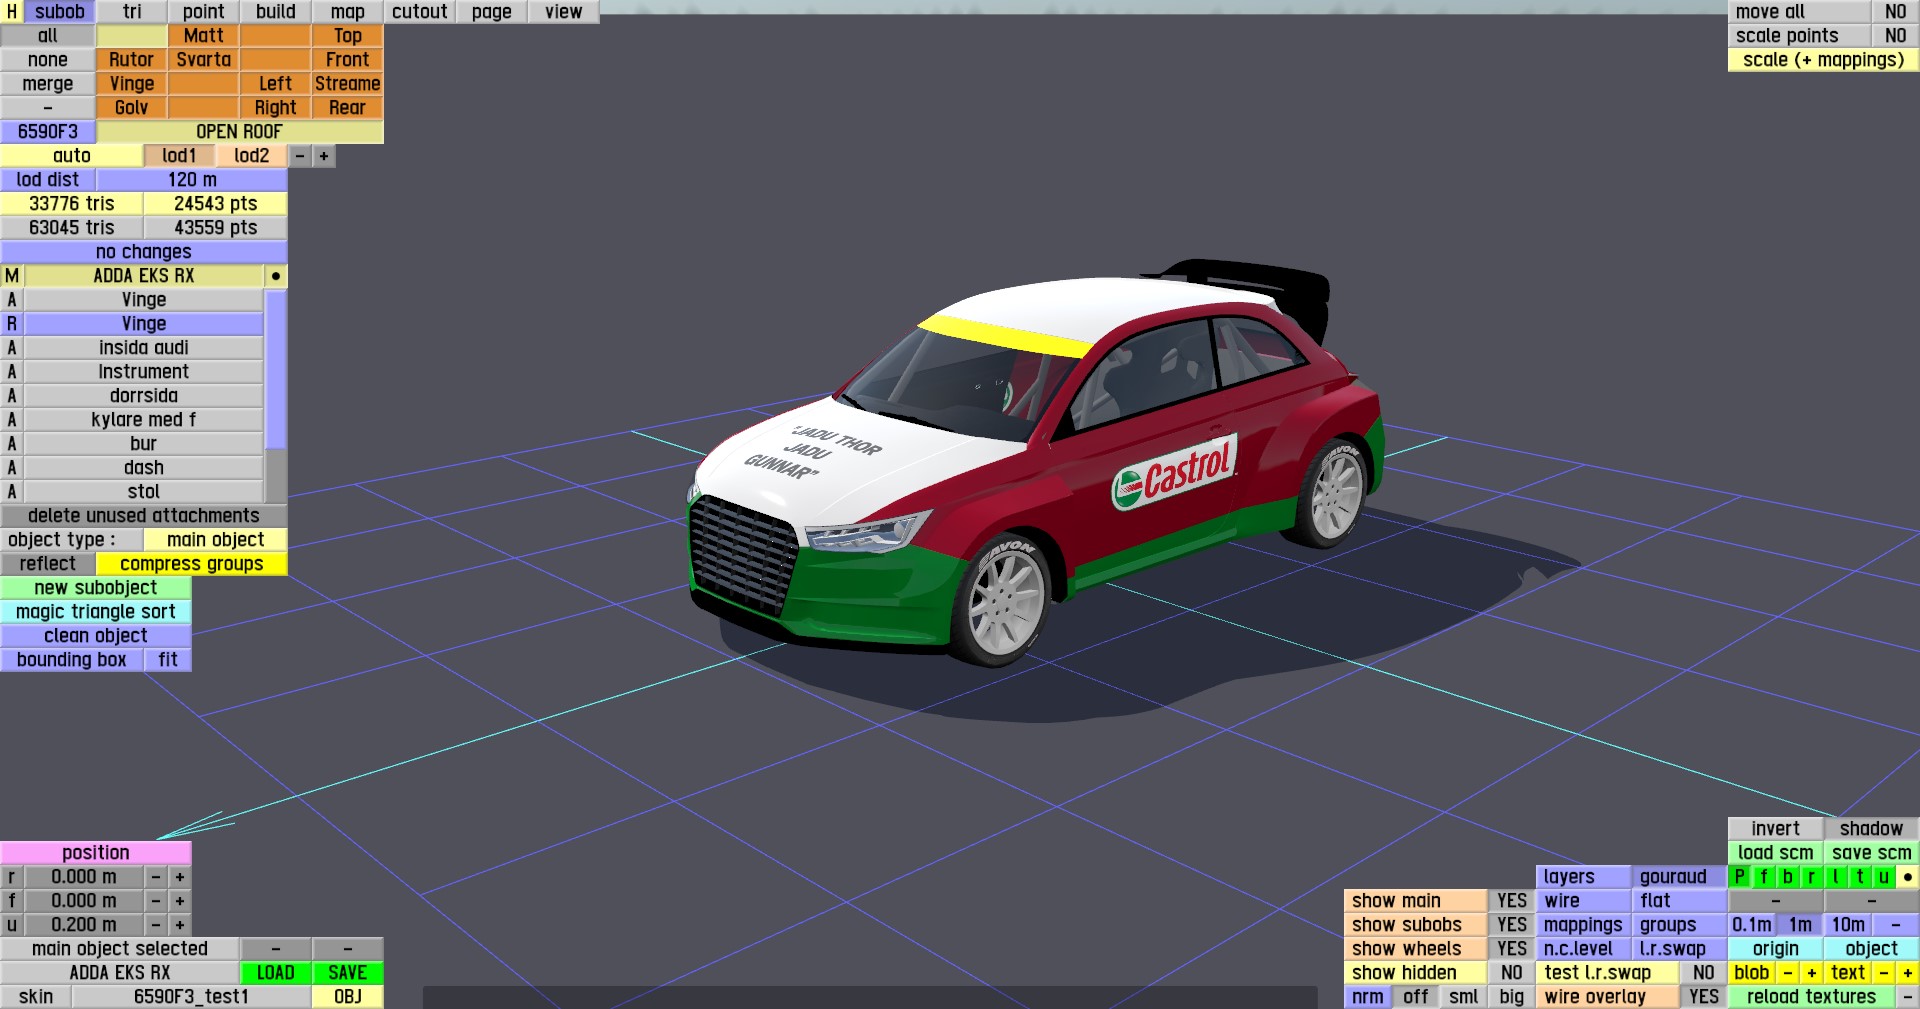Select the stol subobject row

(144, 492)
